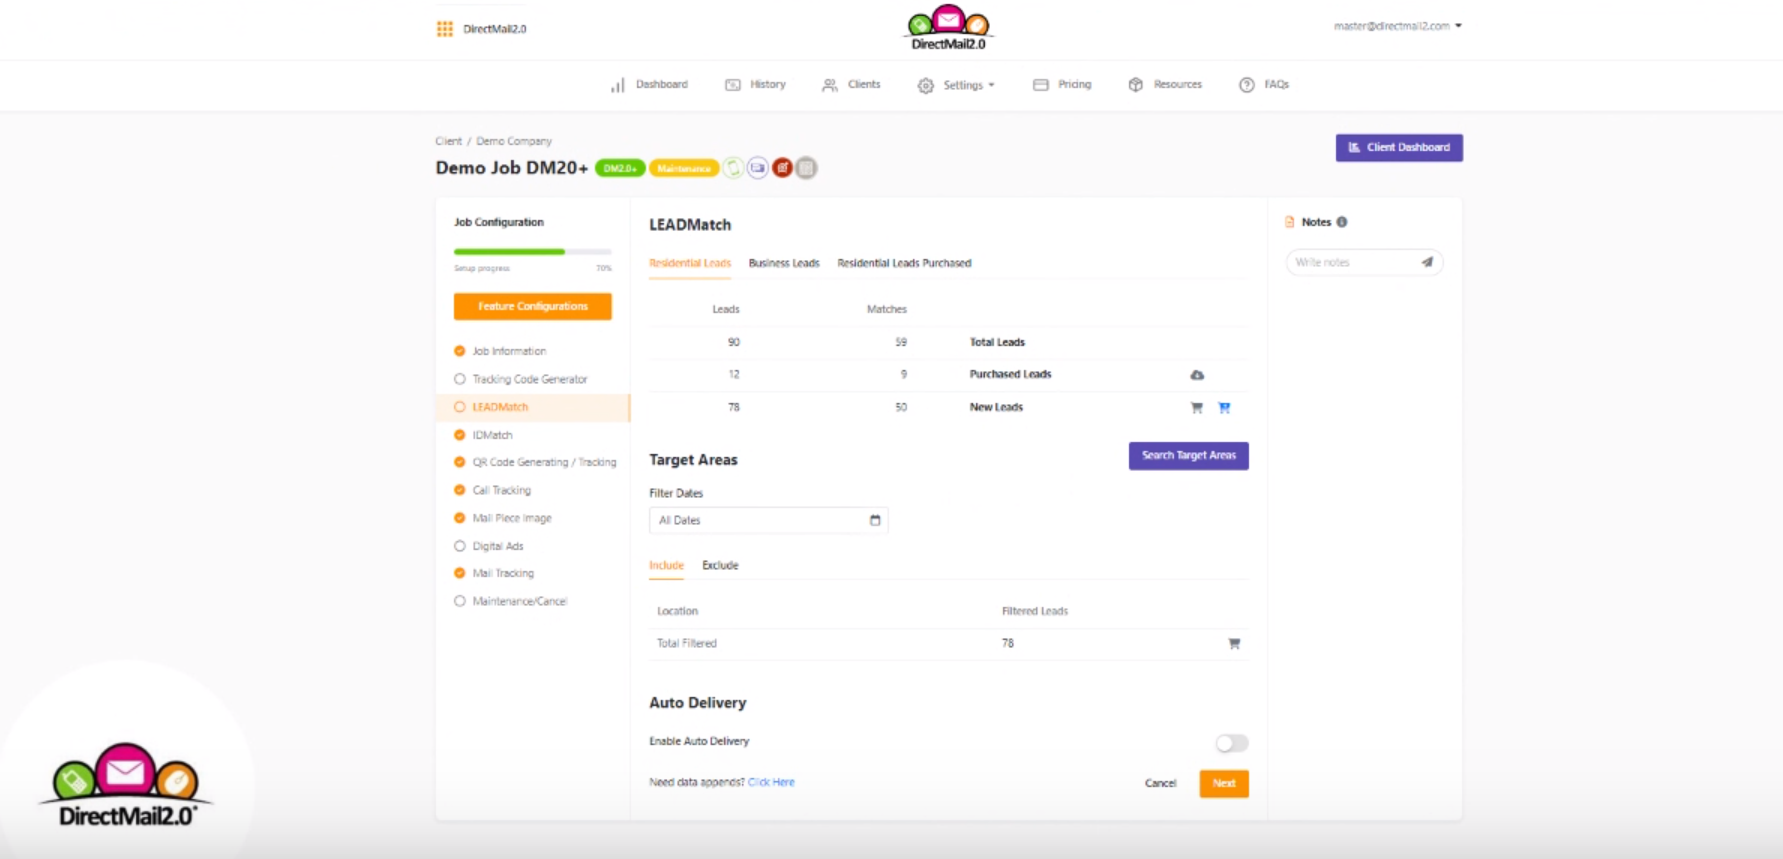Click the Settings gear icon

coord(926,86)
